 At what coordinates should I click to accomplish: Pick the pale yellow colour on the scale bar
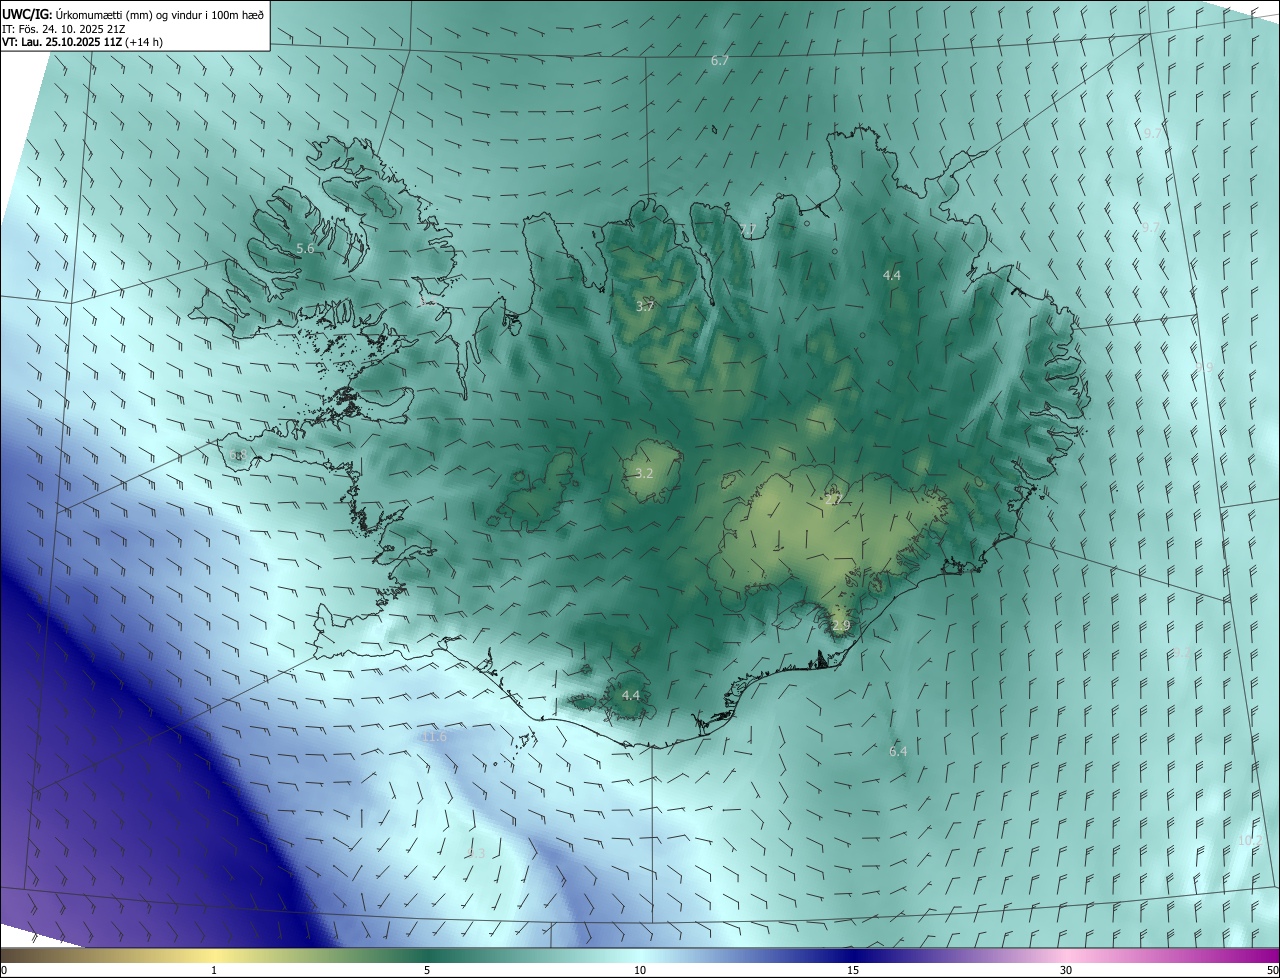pyautogui.click(x=214, y=955)
